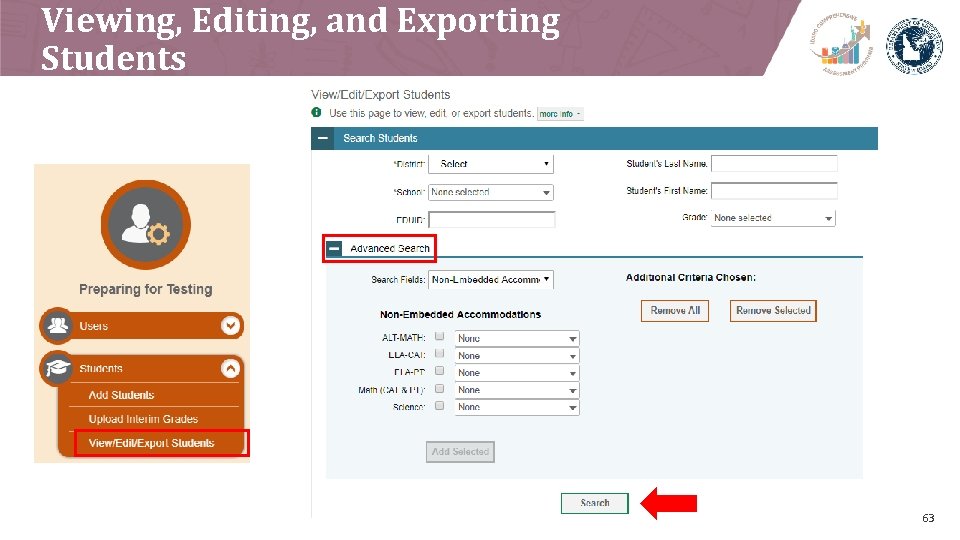Expand the Users menu chevron

point(230,325)
